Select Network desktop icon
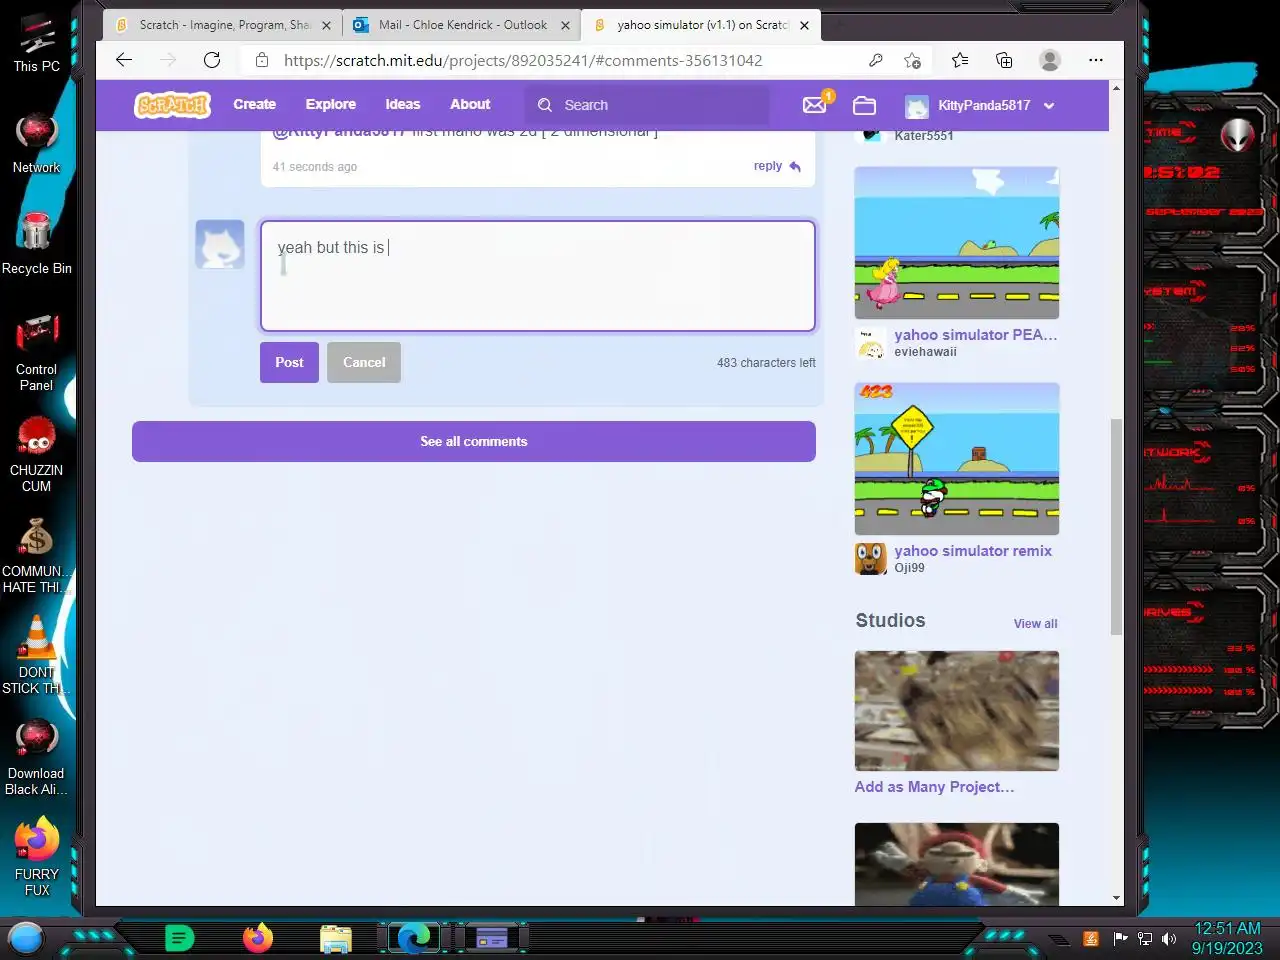Screen dimensions: 1280x960 37,144
